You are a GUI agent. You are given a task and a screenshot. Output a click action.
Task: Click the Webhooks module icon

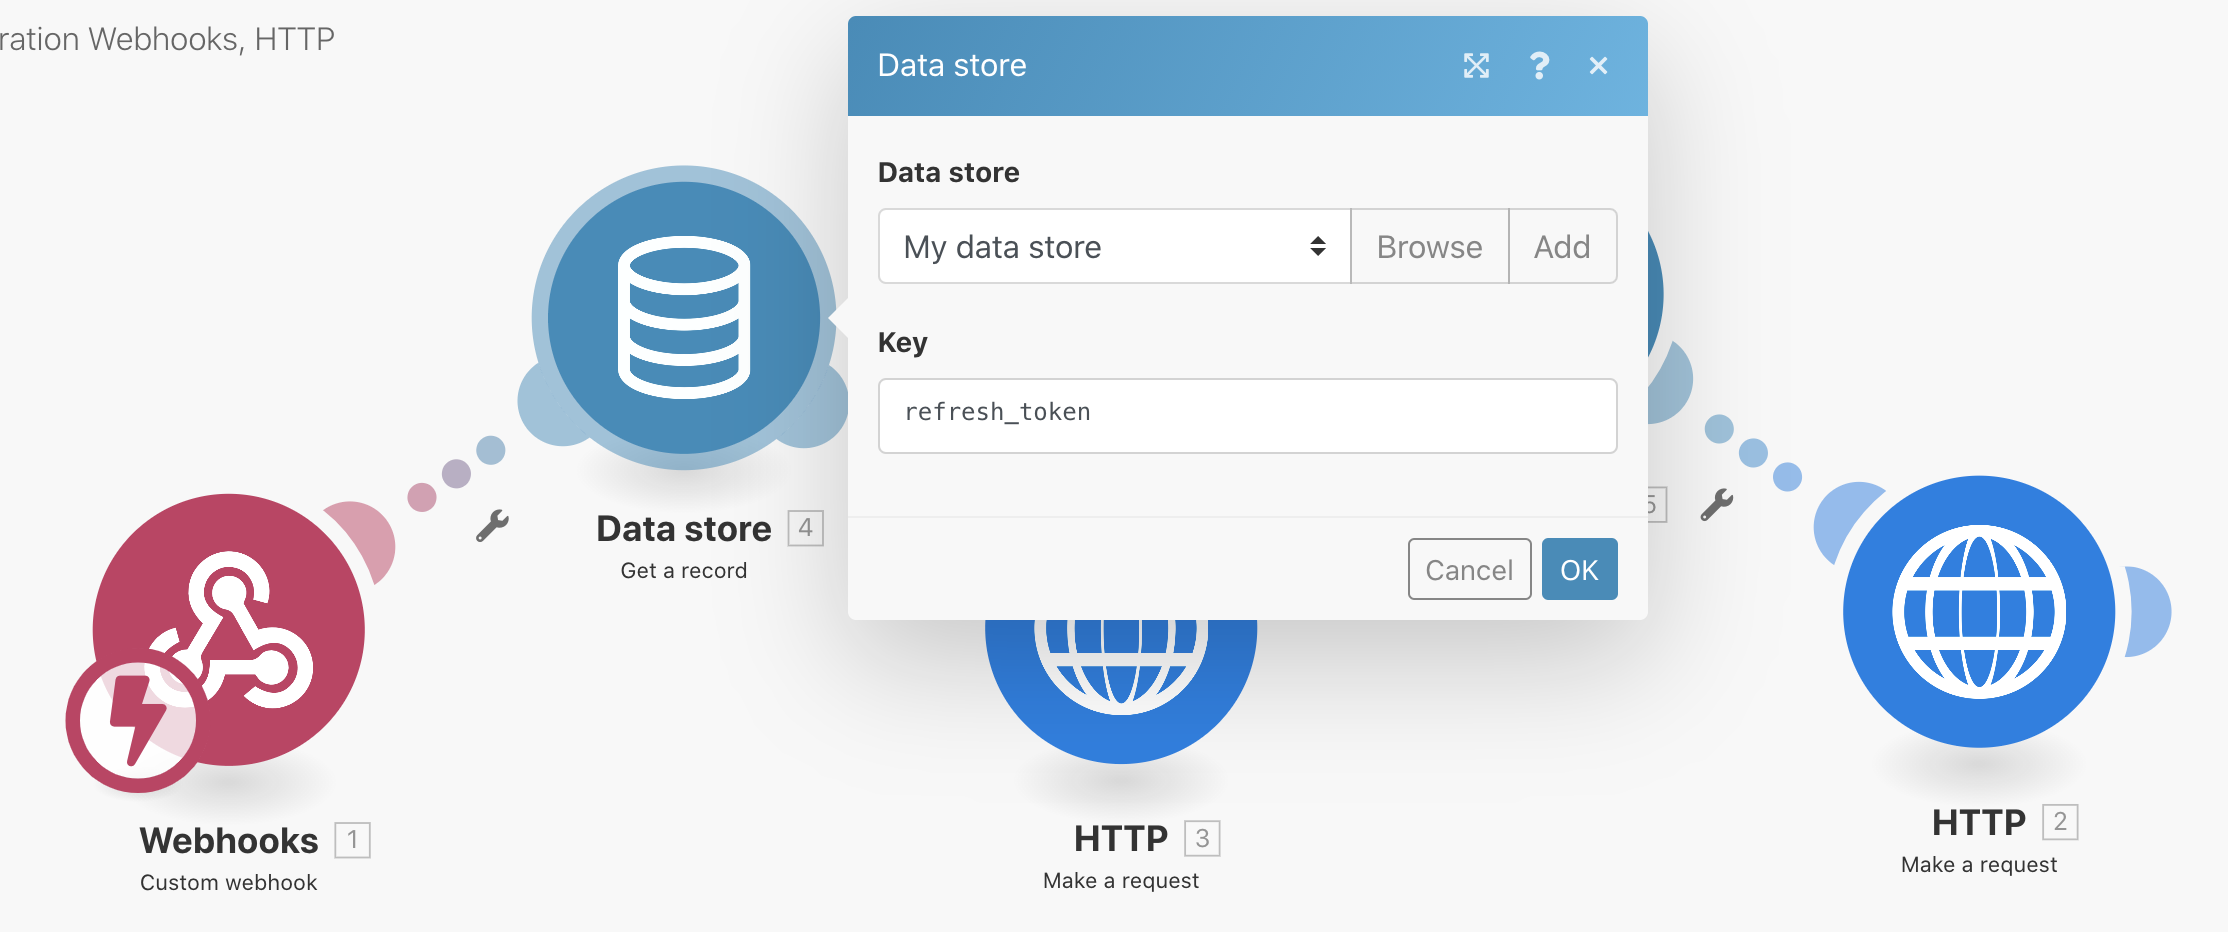click(x=229, y=630)
